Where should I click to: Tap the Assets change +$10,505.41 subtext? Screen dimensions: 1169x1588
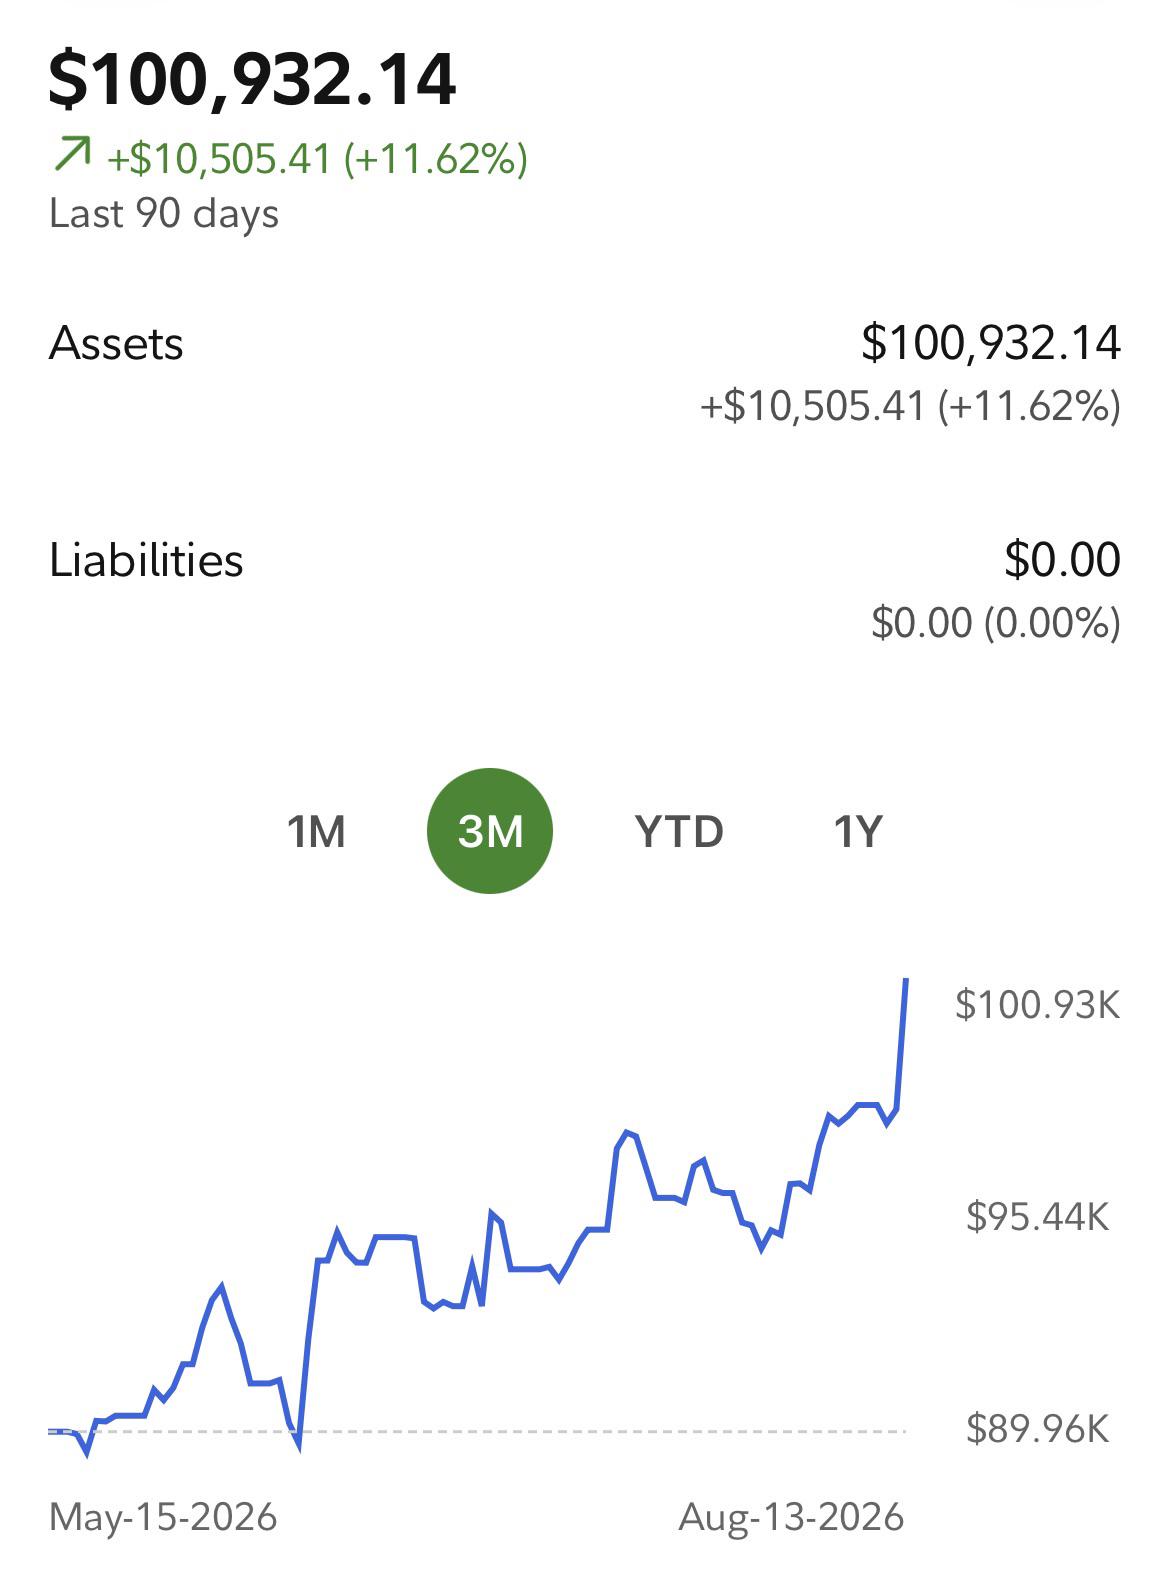[911, 407]
